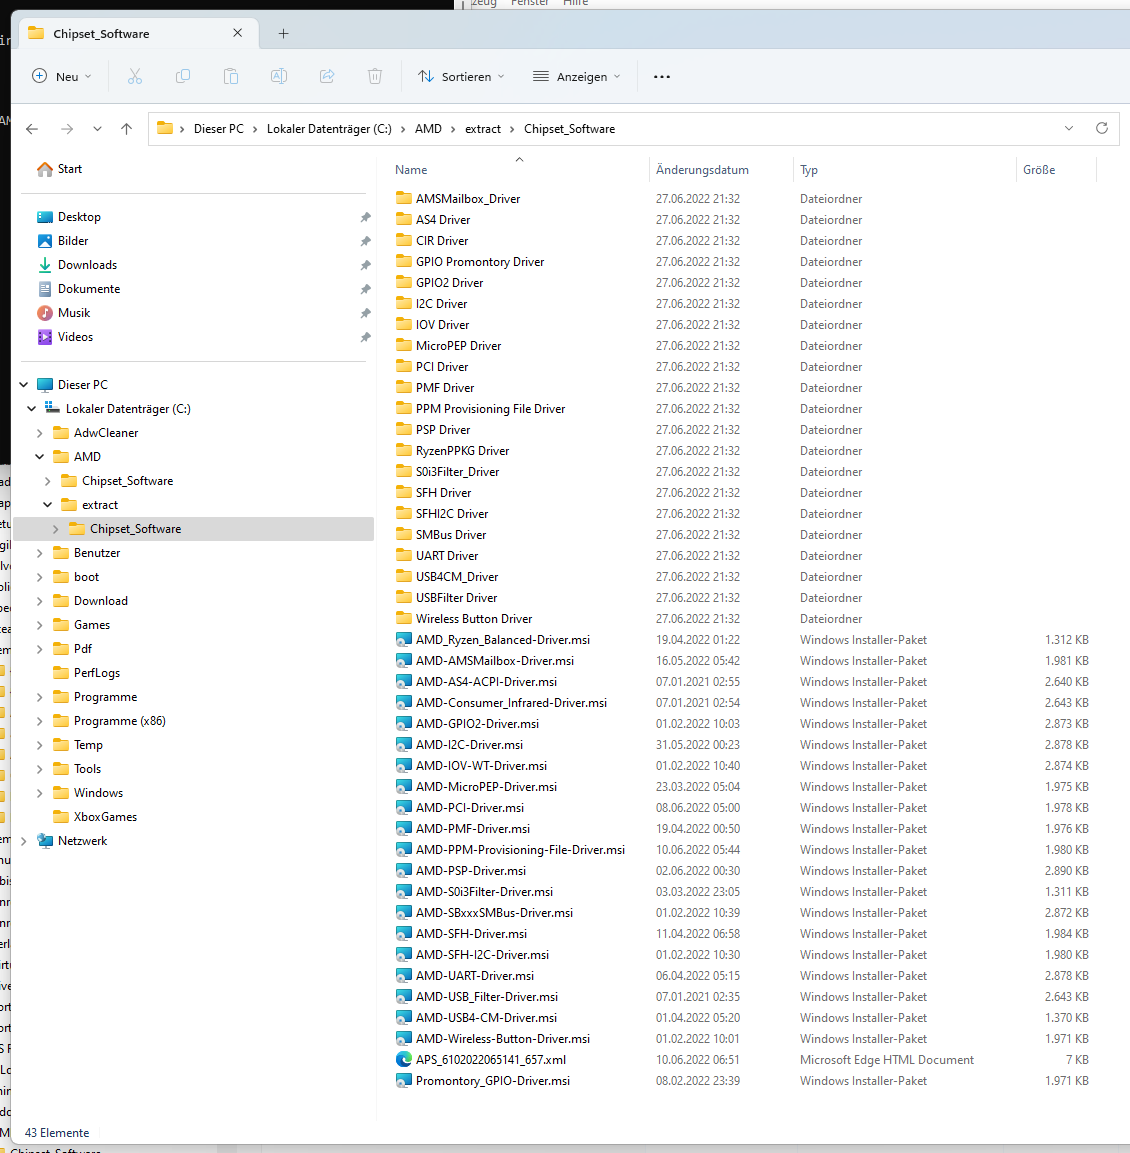Expand the Windows folder node
The height and width of the screenshot is (1153, 1130).
[x=40, y=793]
